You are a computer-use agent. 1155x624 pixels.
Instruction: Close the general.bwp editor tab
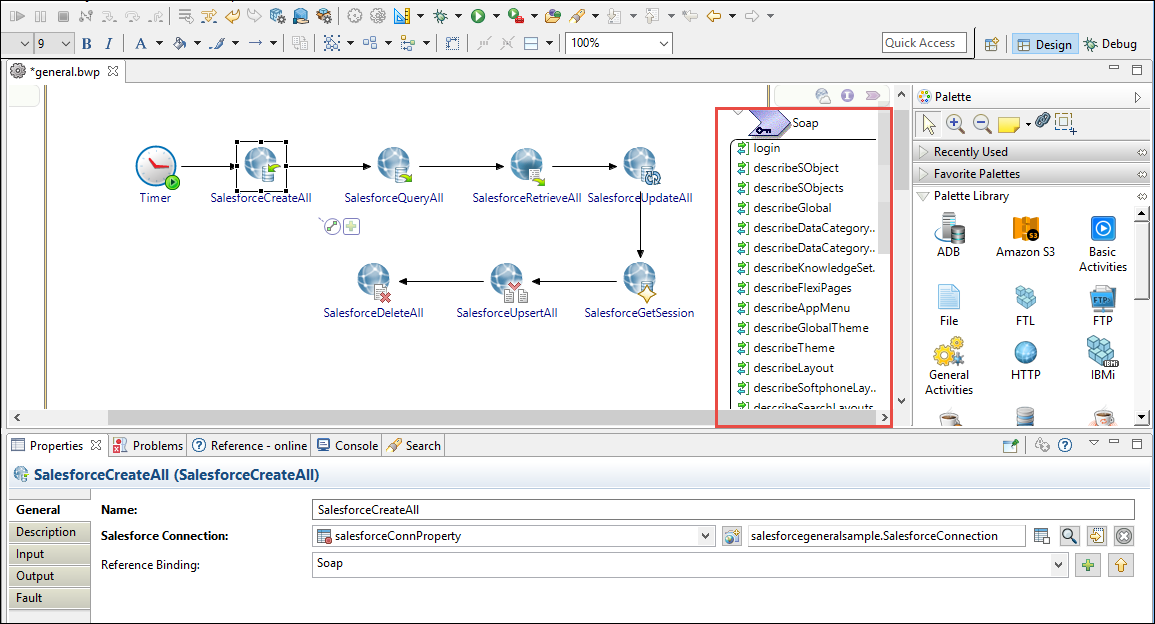pyautogui.click(x=113, y=71)
